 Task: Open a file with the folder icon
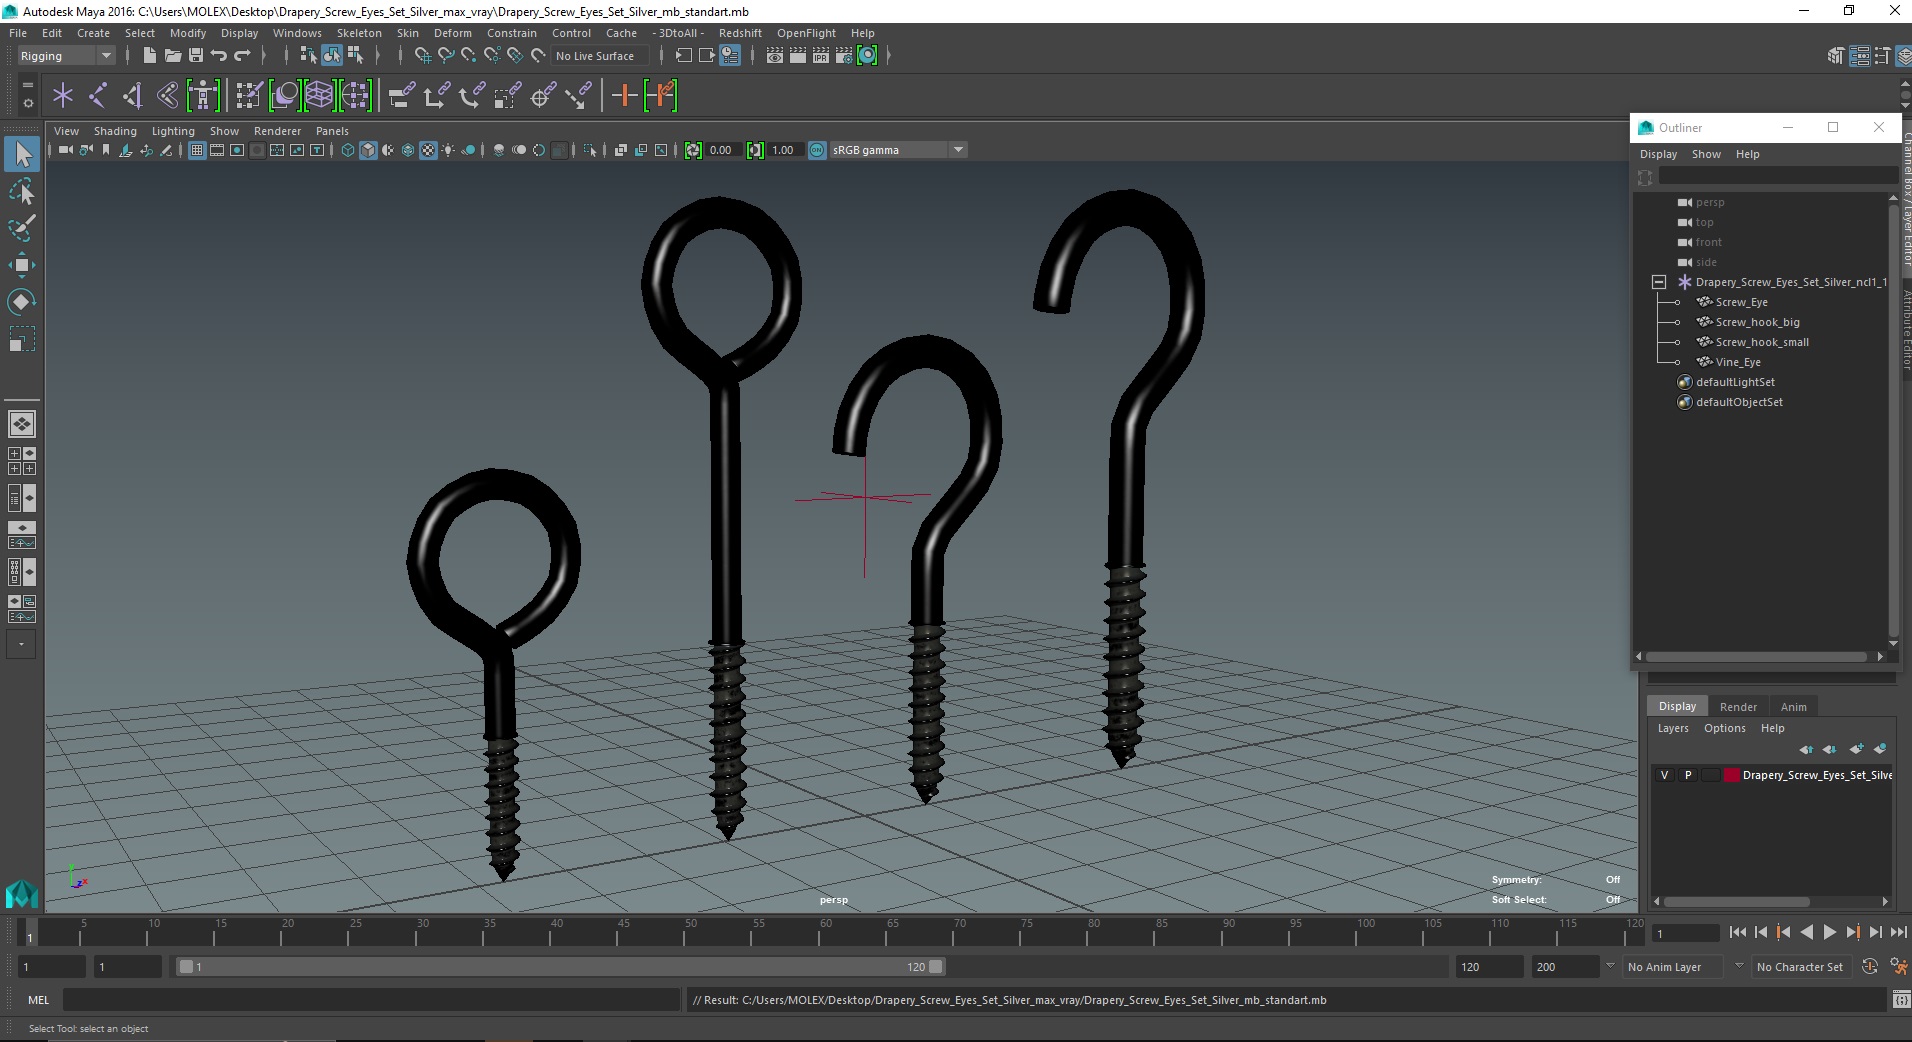tap(173, 56)
